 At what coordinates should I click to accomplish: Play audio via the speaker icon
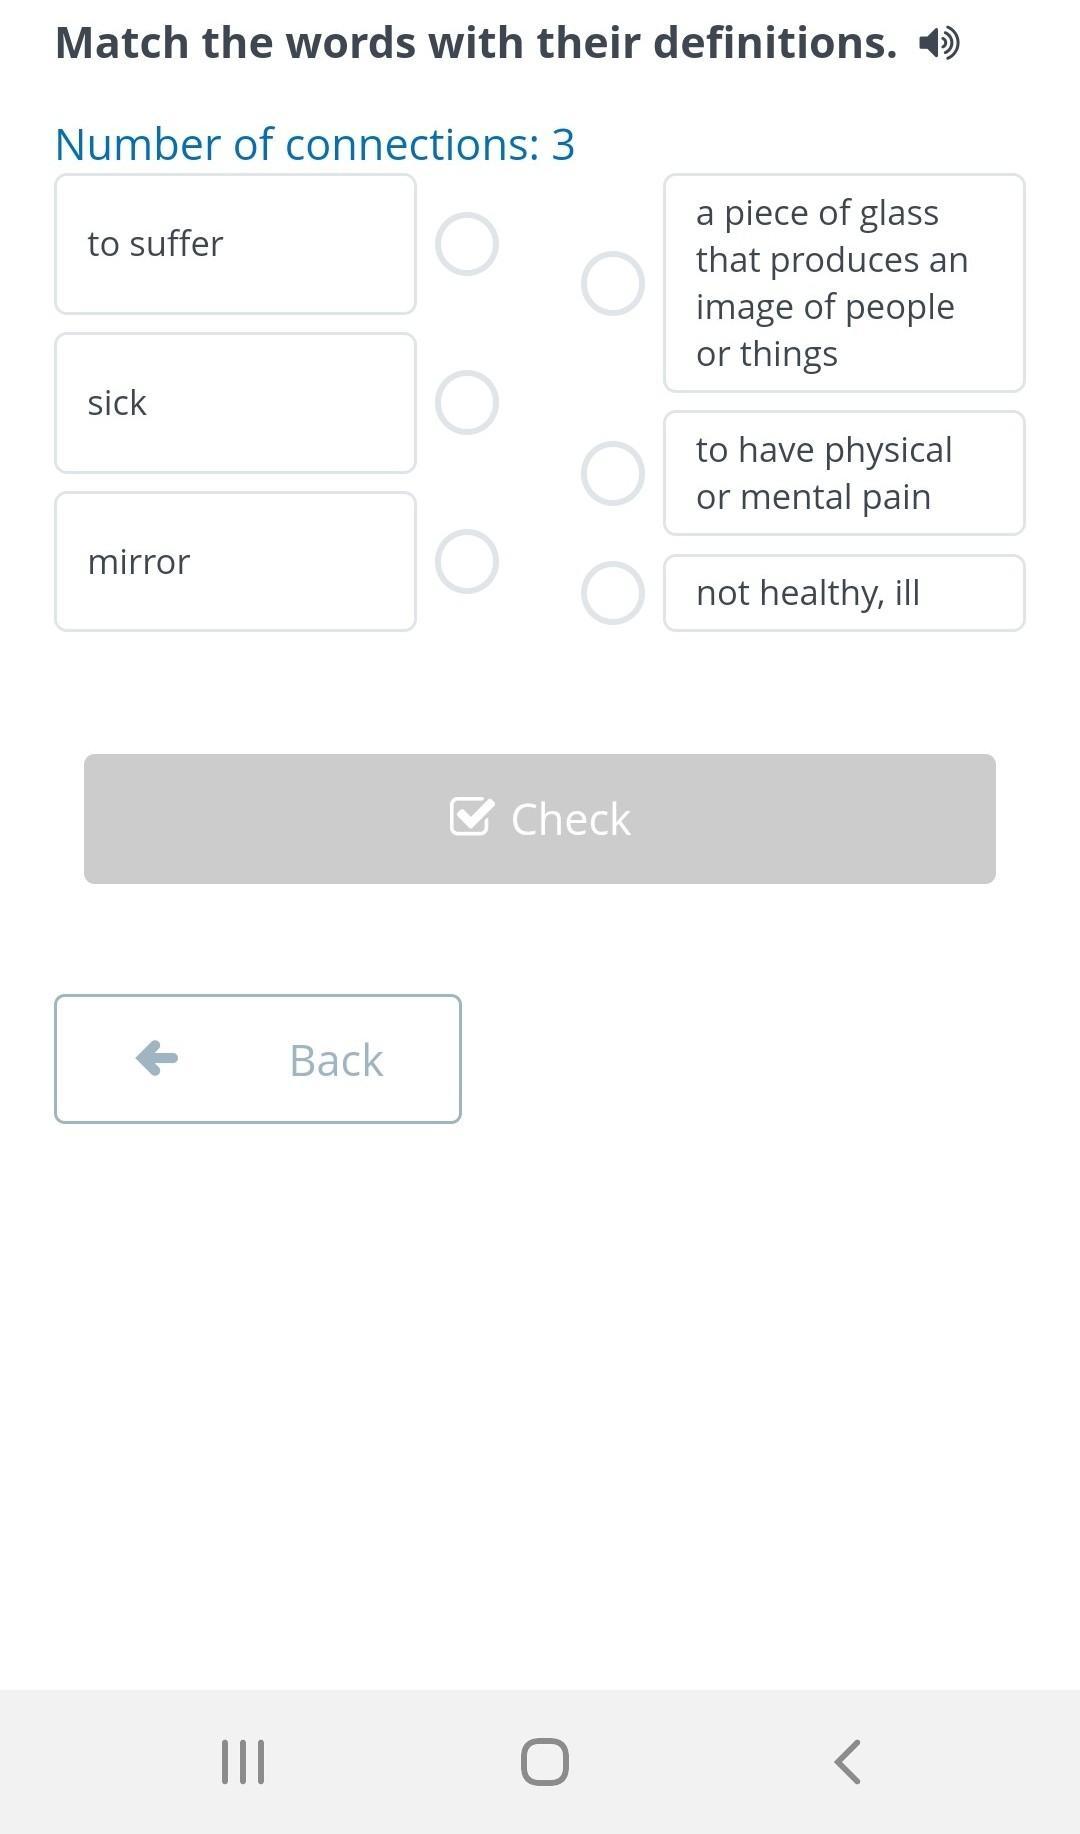click(939, 43)
